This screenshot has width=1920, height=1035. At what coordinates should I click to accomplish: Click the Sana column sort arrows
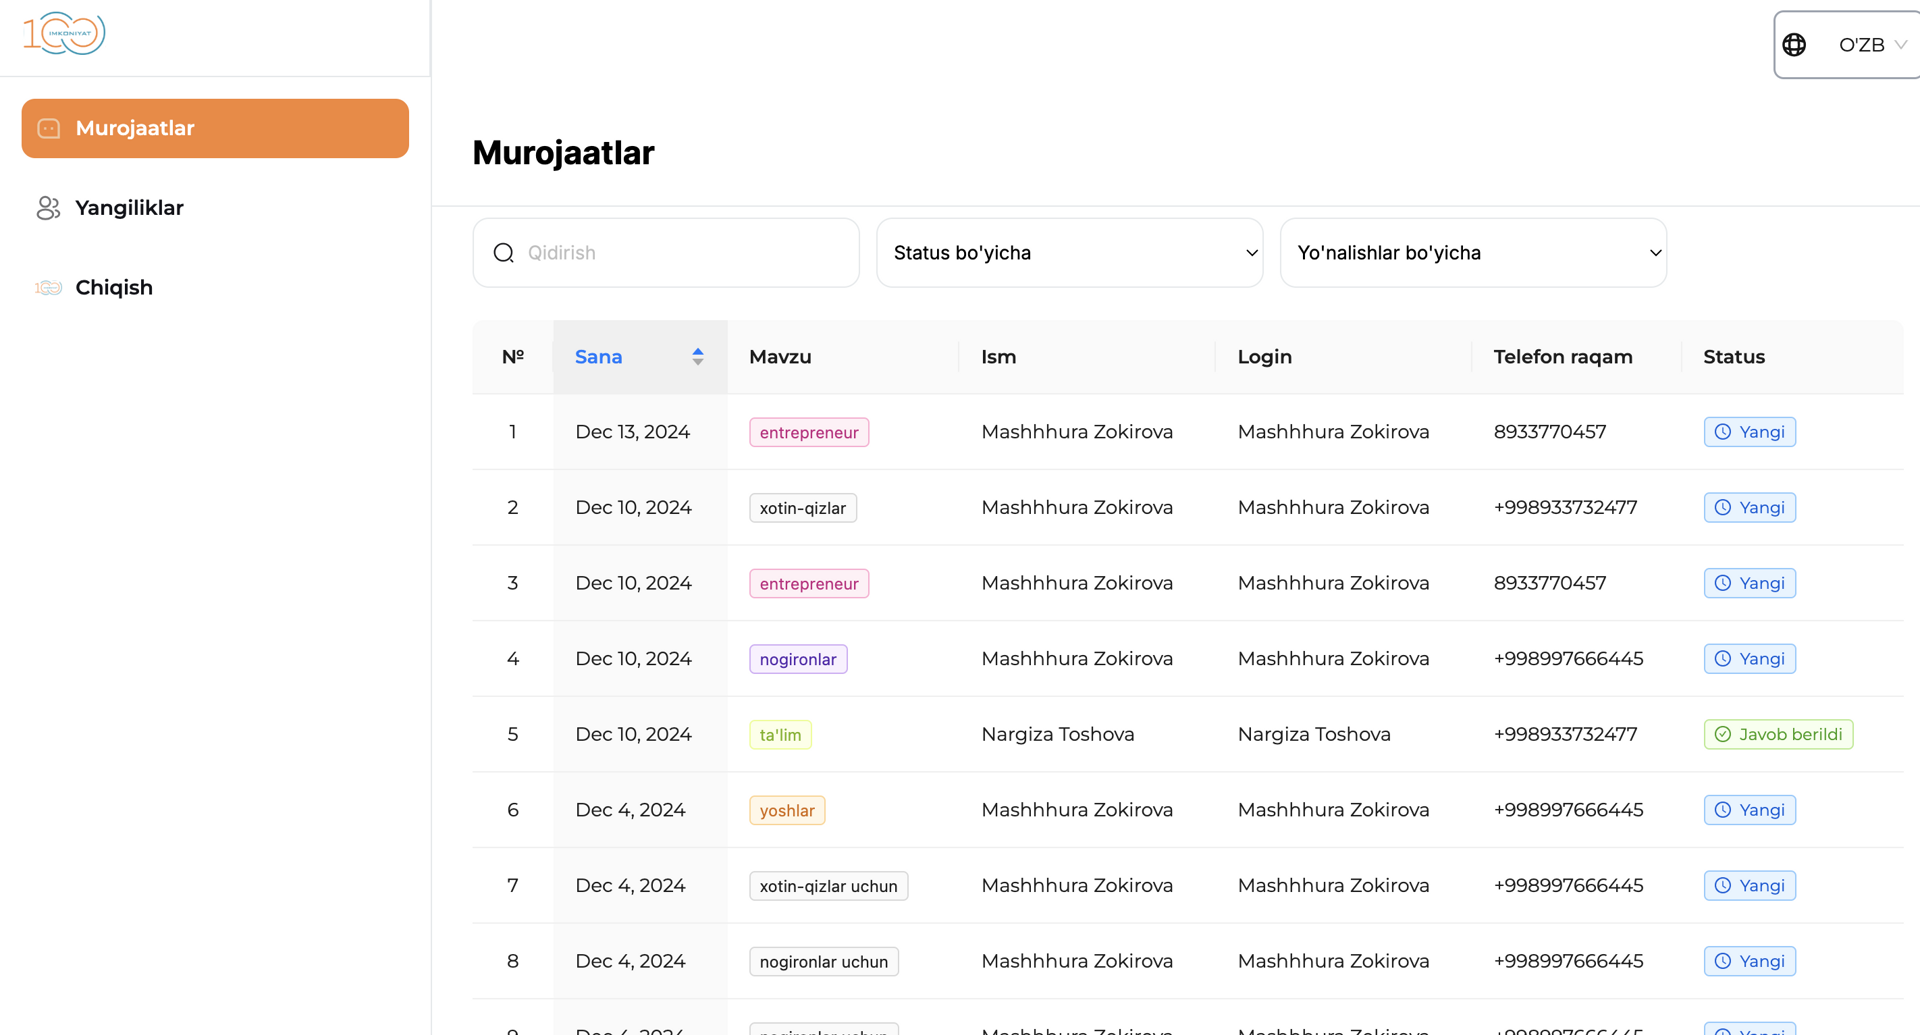point(698,357)
